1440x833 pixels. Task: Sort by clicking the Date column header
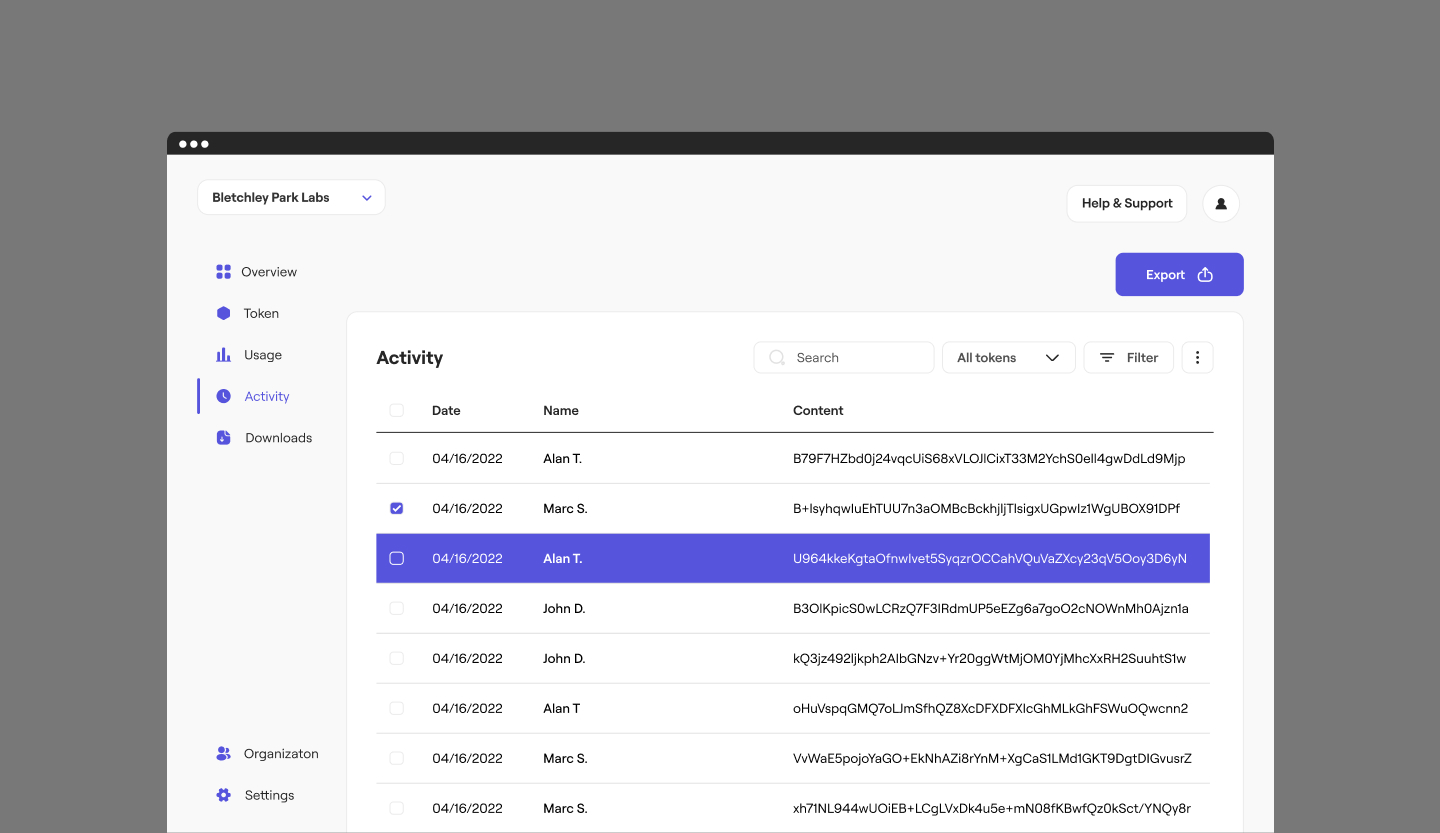[x=446, y=410]
